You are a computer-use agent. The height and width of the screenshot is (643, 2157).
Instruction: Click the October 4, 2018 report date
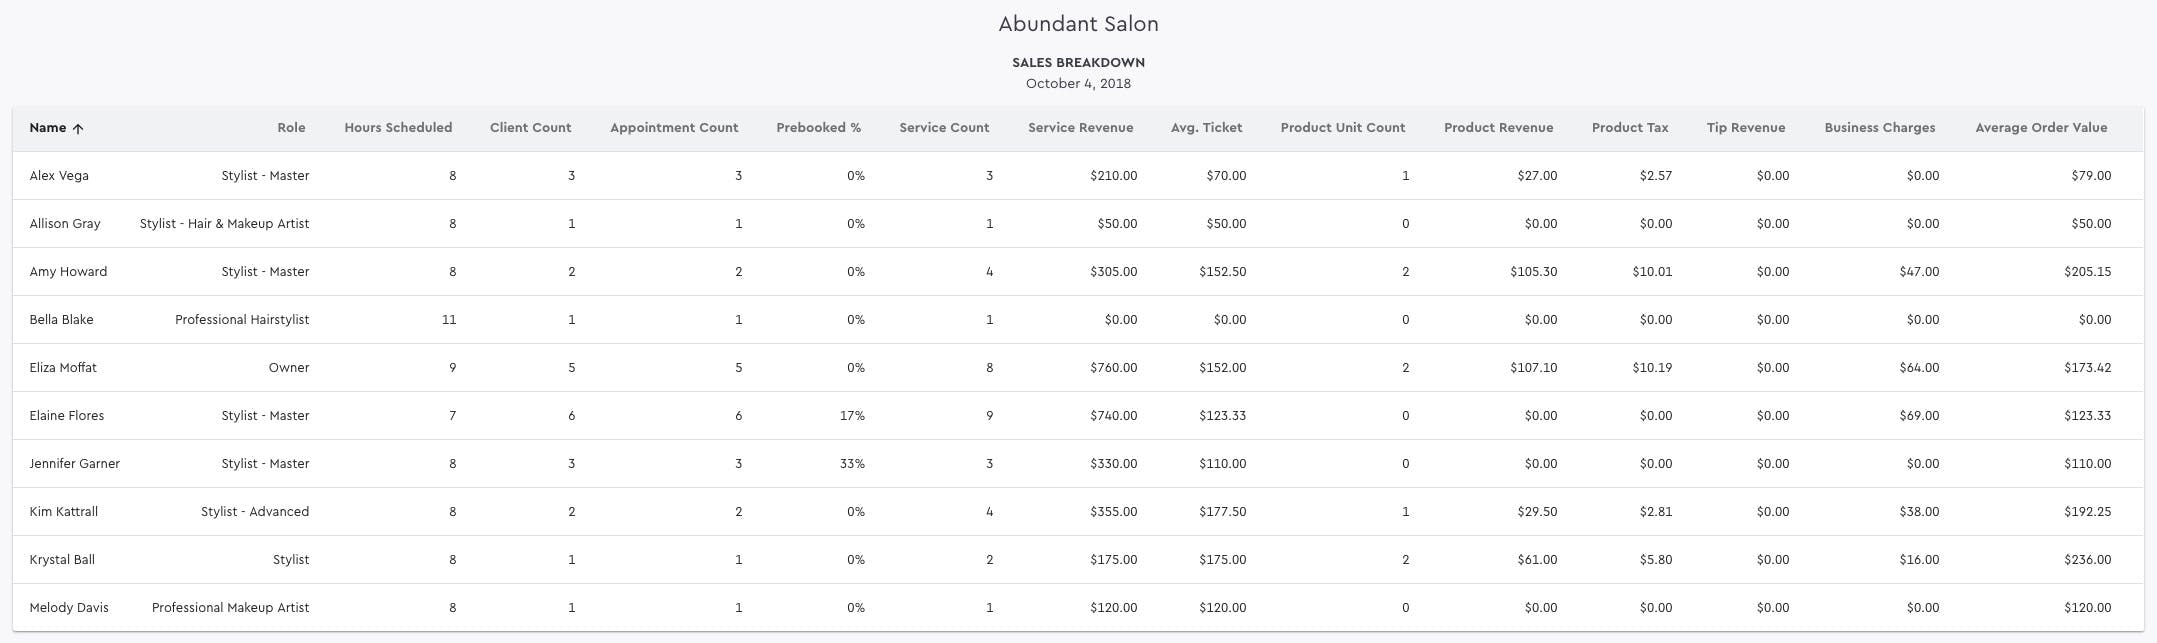1078,84
